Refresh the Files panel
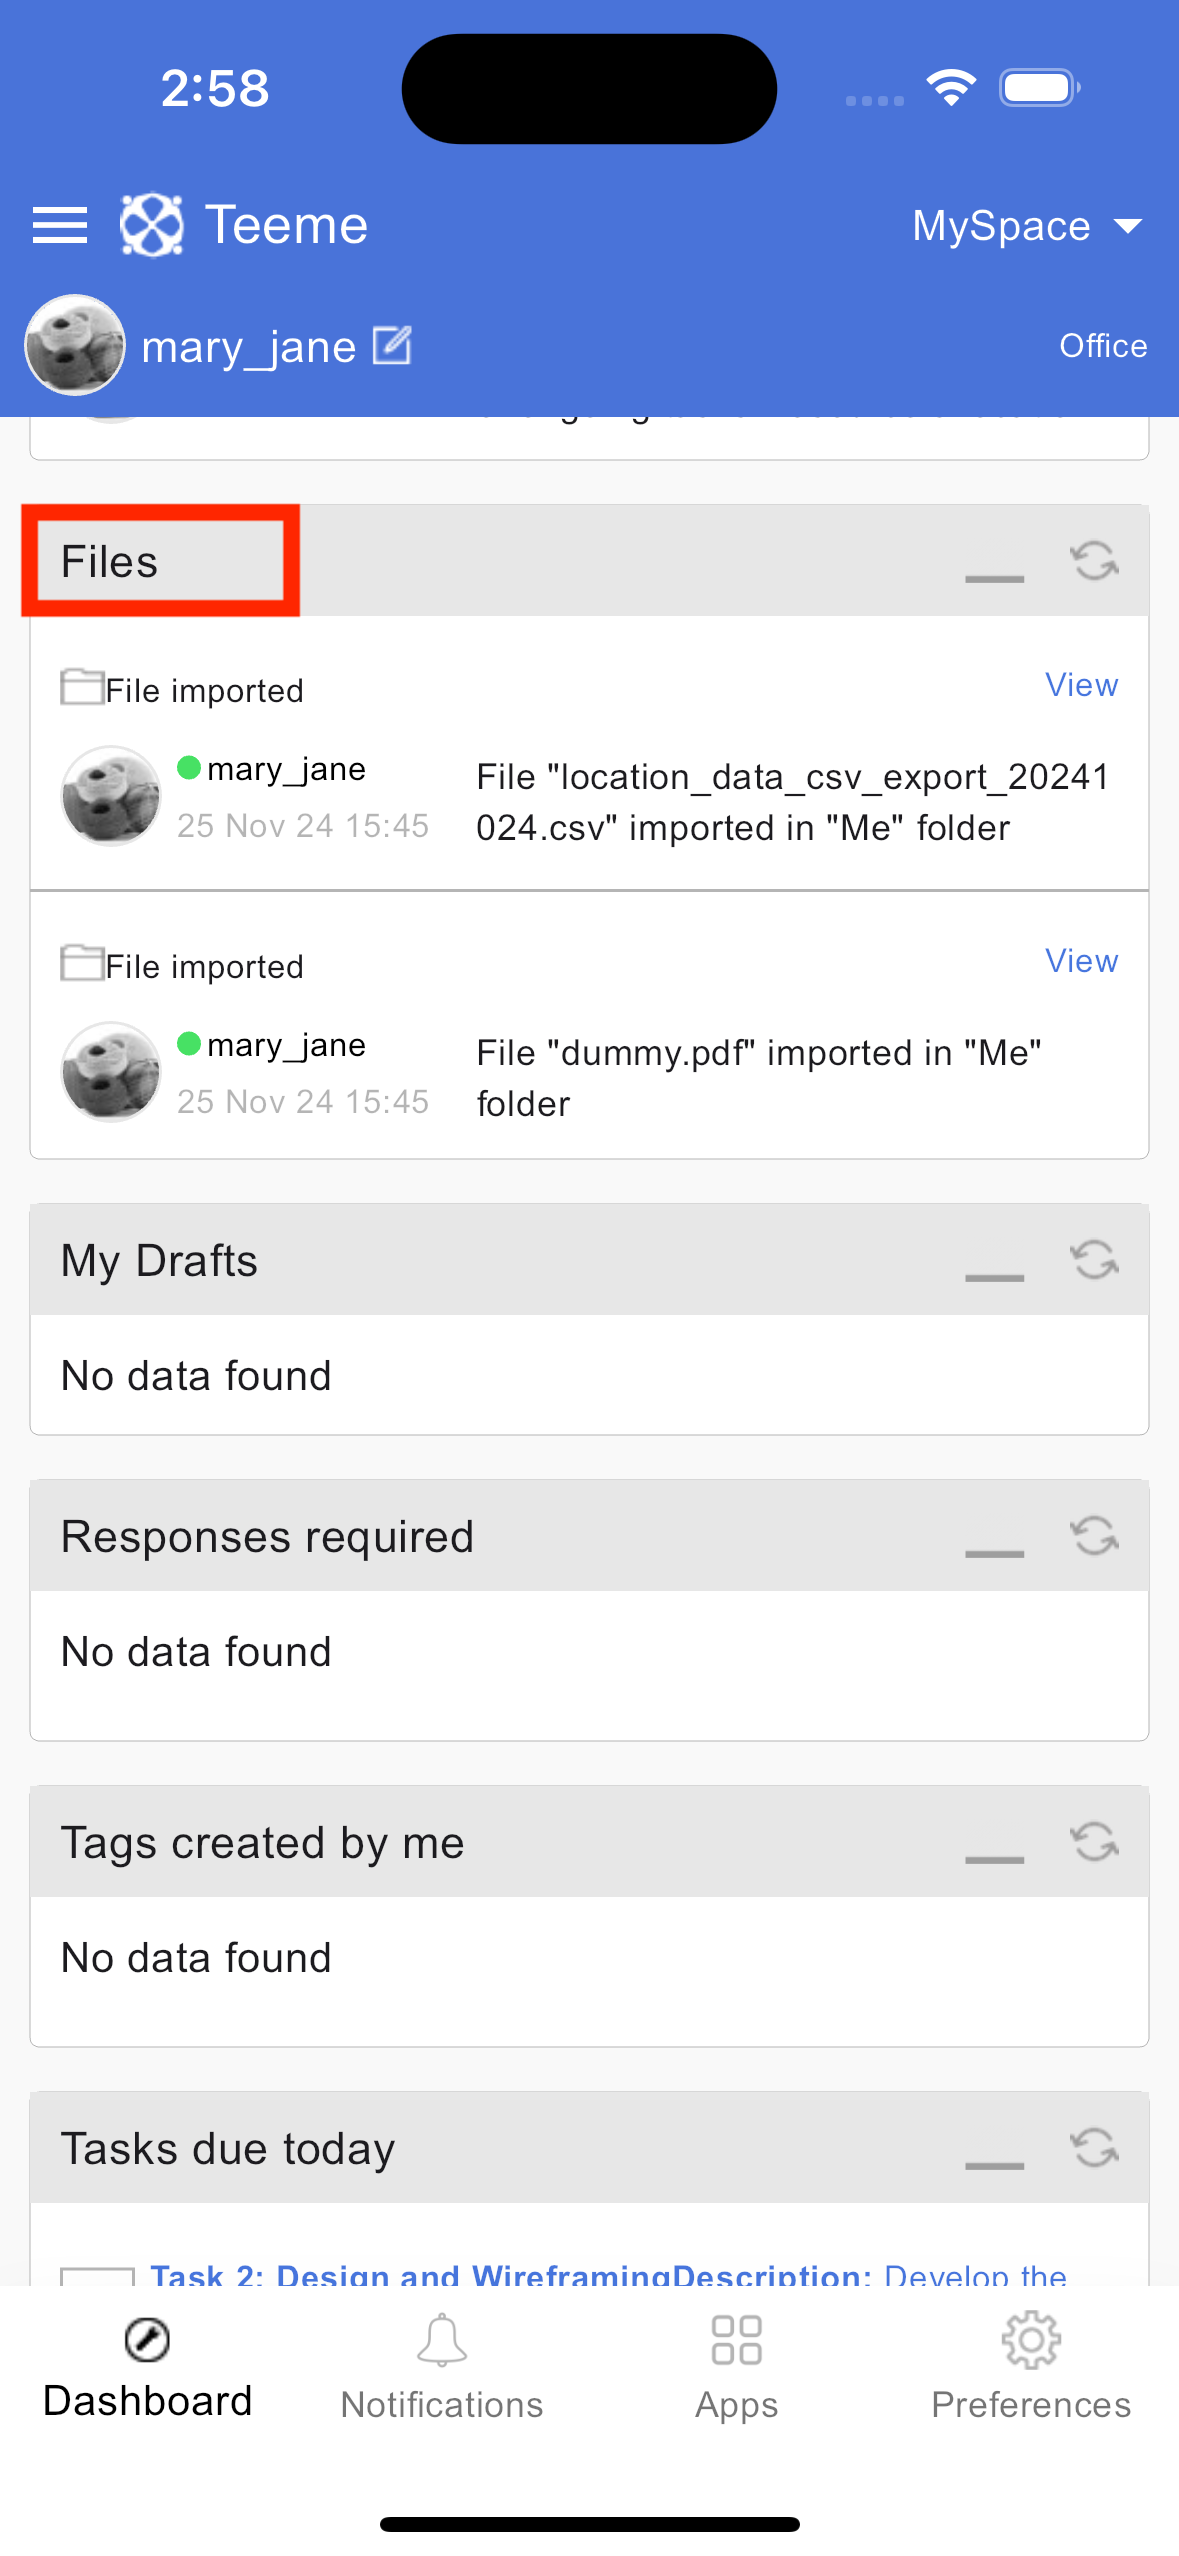Screen dimensions: 1179x2556 (x=1094, y=561)
